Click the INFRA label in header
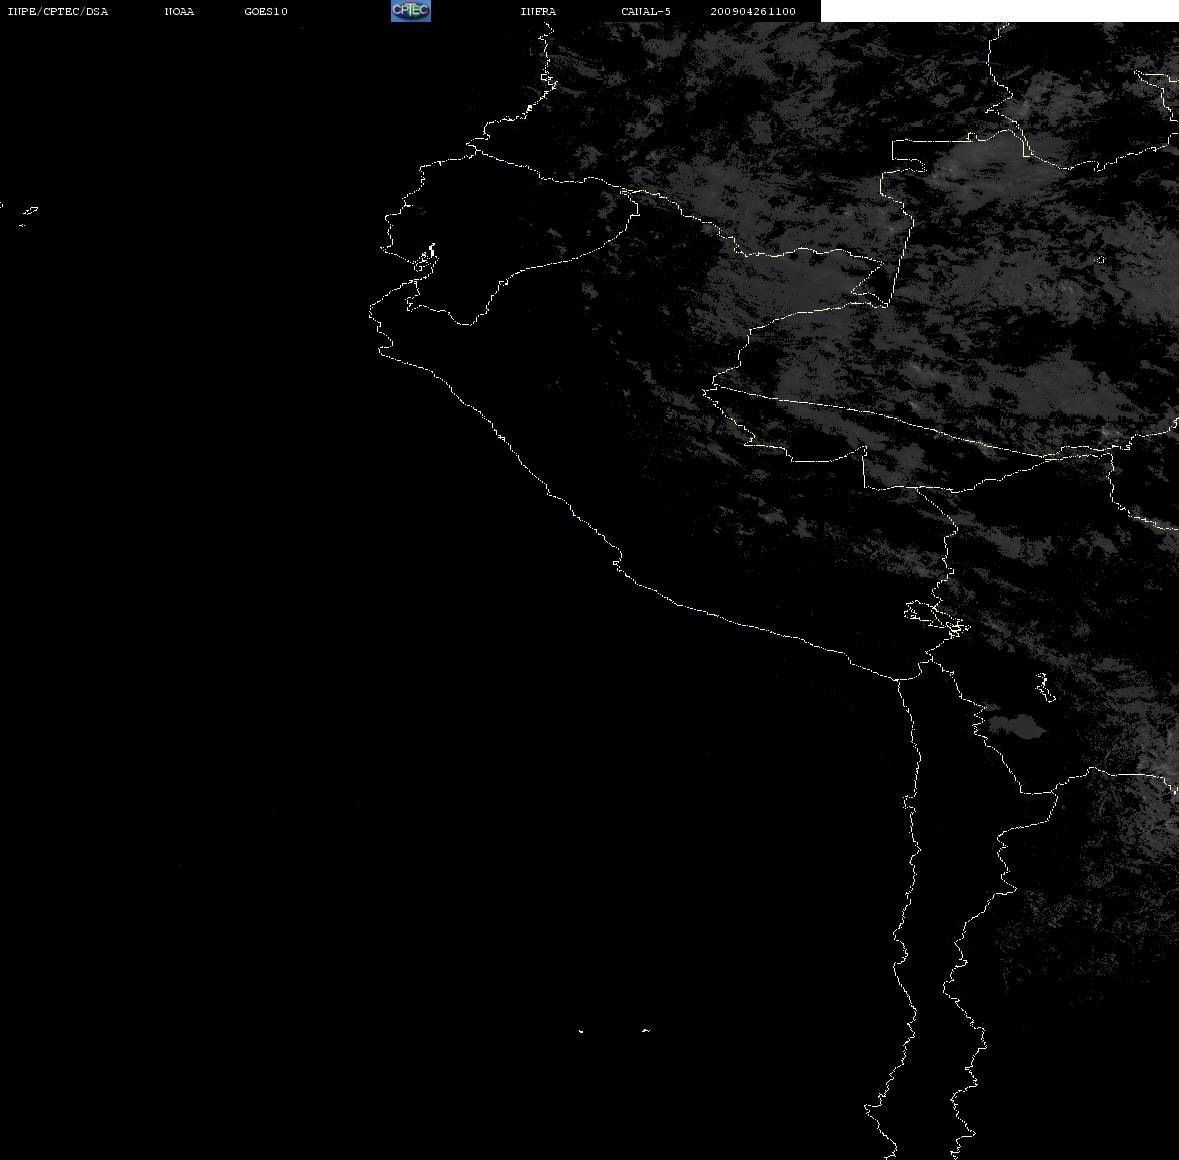 [x=538, y=11]
